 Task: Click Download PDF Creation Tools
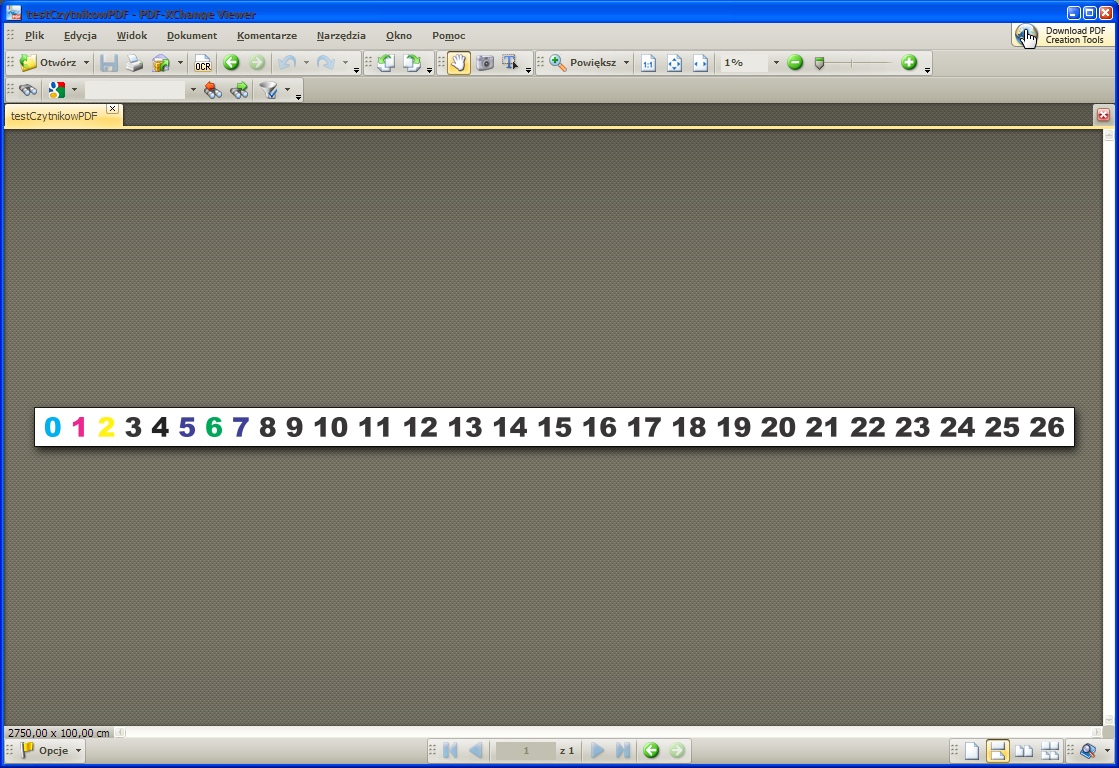1063,35
